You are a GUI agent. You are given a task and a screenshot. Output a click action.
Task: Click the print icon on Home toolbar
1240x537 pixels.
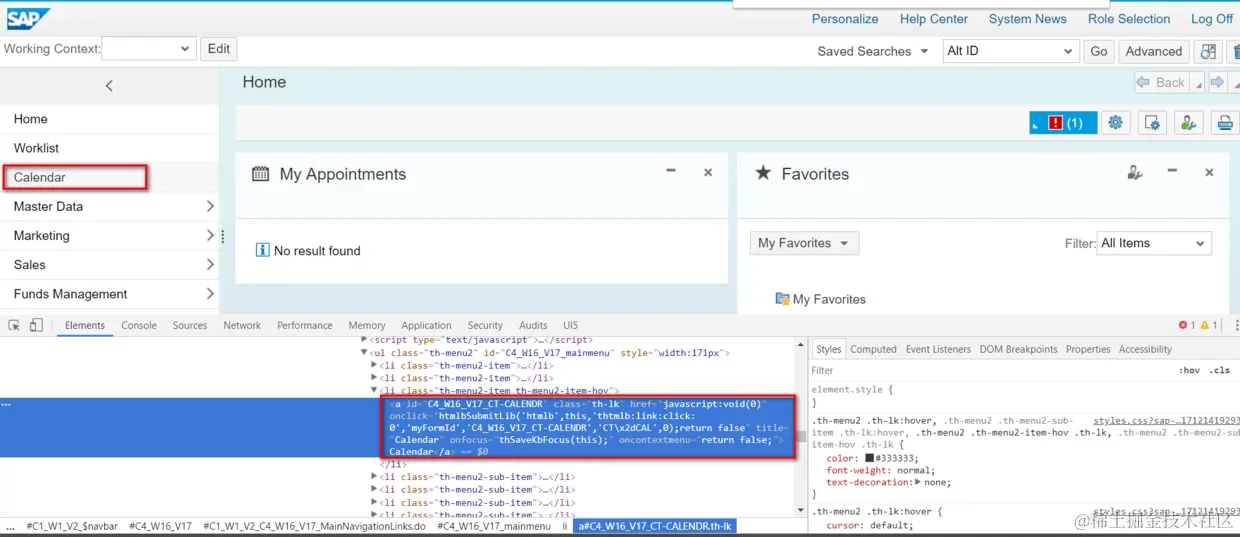point(1223,123)
